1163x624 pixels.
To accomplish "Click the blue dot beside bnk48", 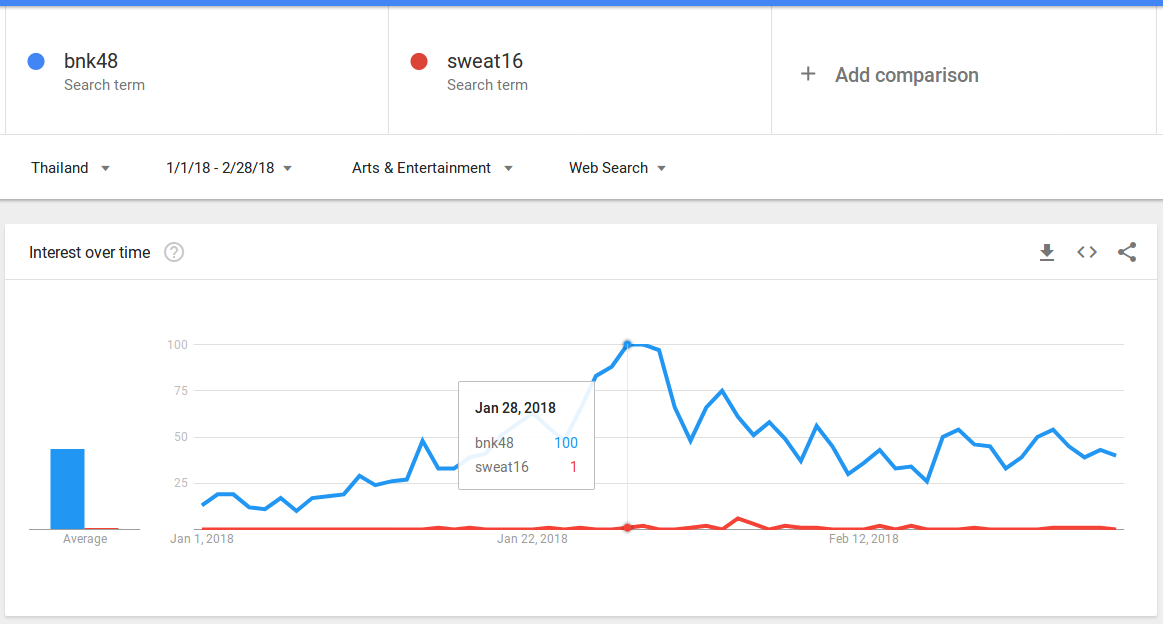I will click(36, 62).
